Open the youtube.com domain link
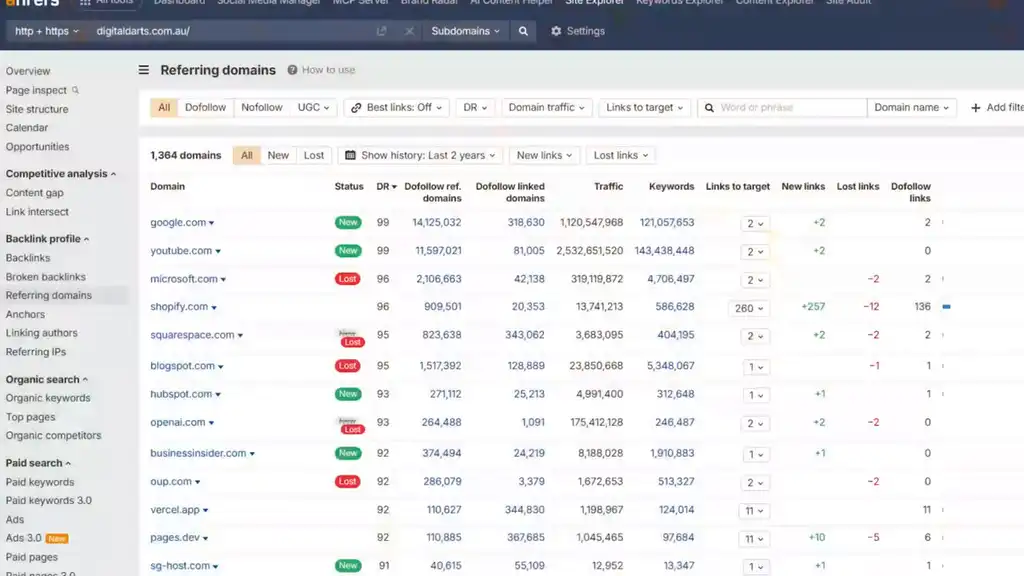 (x=181, y=251)
